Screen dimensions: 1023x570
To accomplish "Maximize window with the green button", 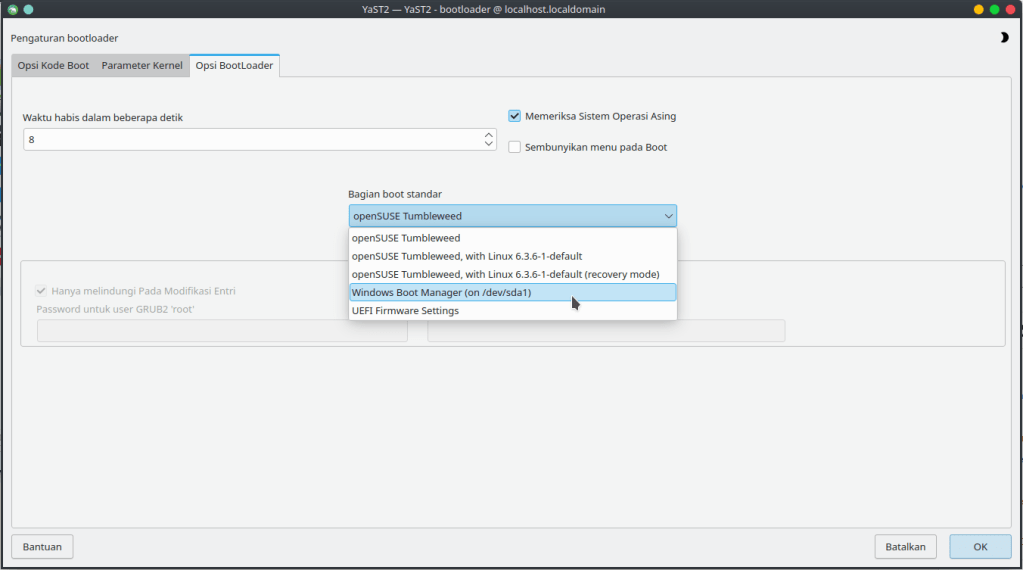I will pos(994,9).
